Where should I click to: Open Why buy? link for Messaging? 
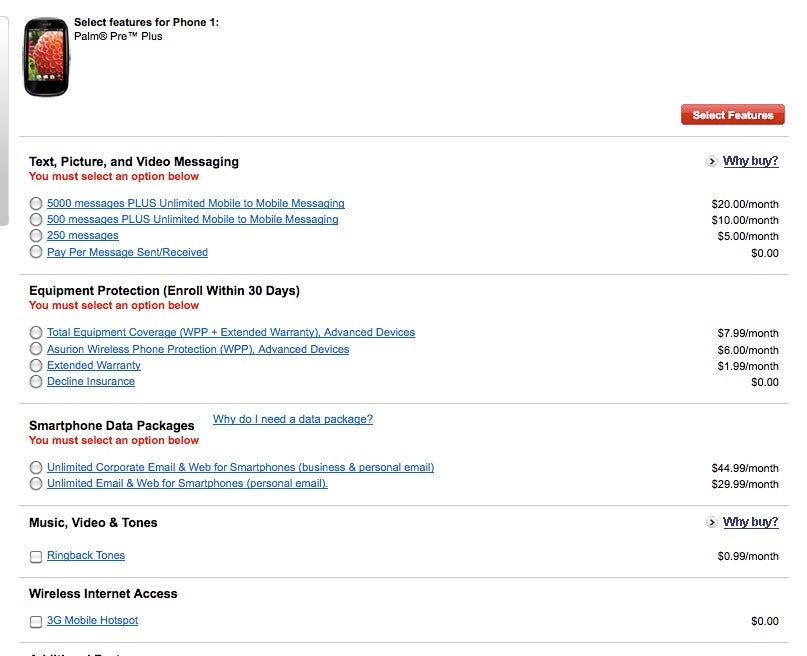pos(750,161)
